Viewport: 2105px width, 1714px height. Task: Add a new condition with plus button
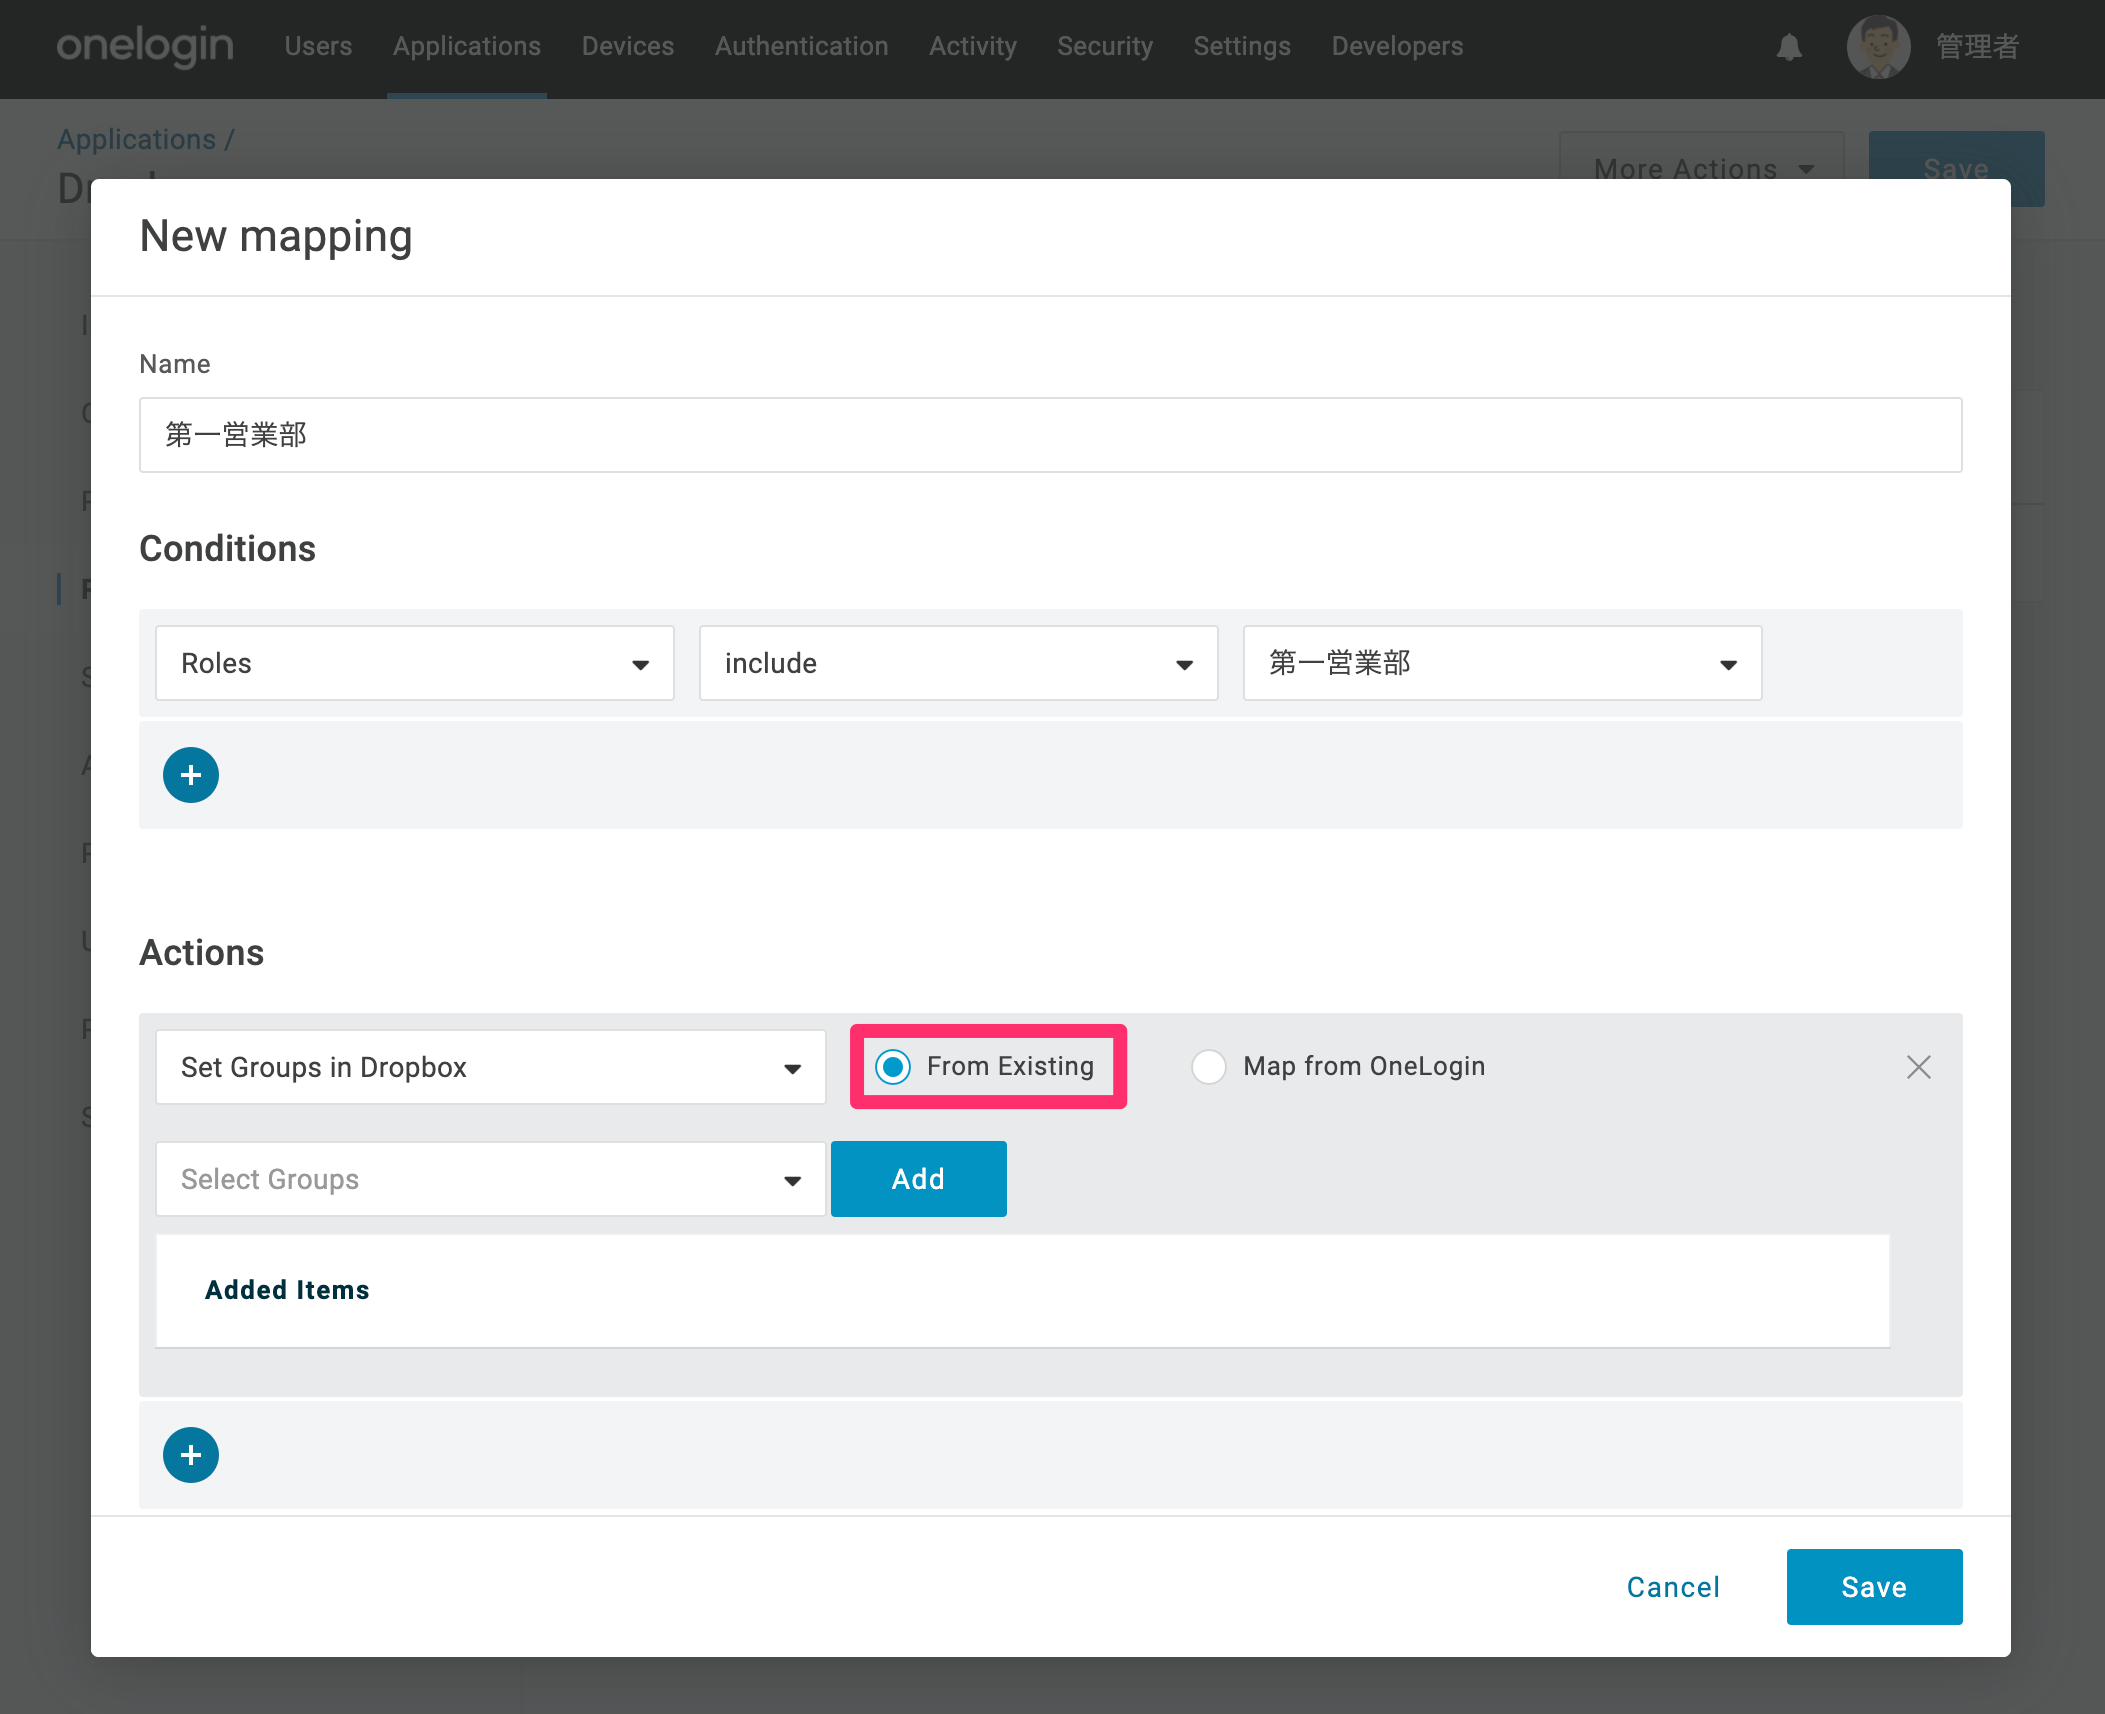(191, 775)
